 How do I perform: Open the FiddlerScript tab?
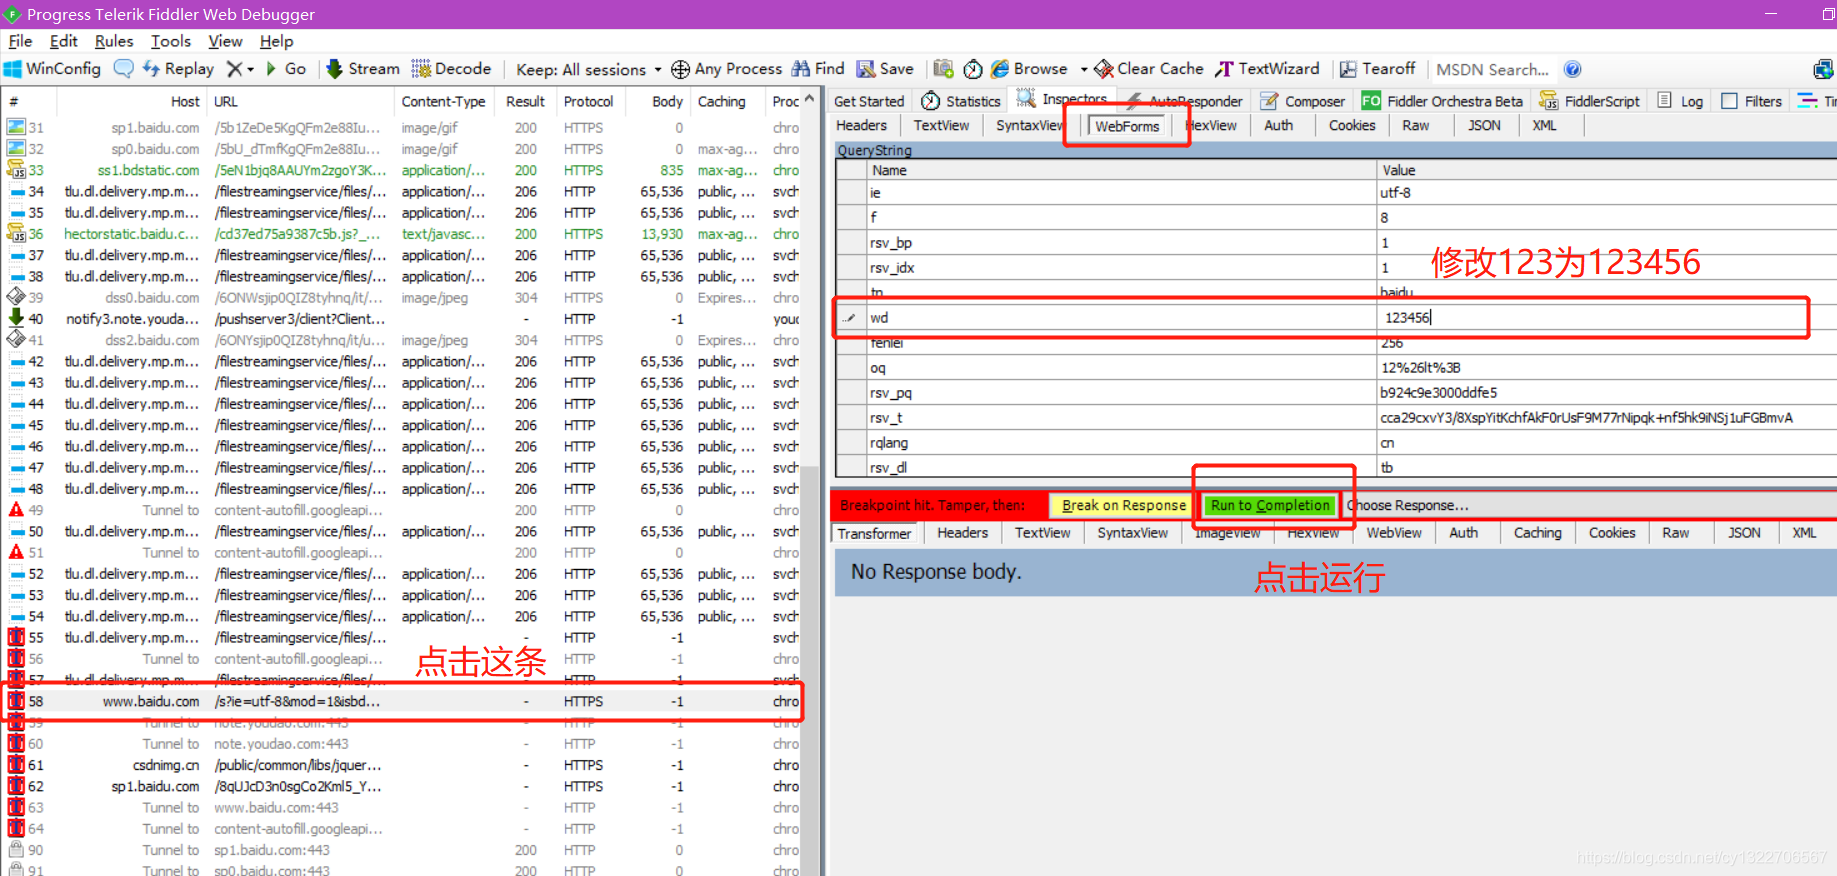coord(1590,101)
